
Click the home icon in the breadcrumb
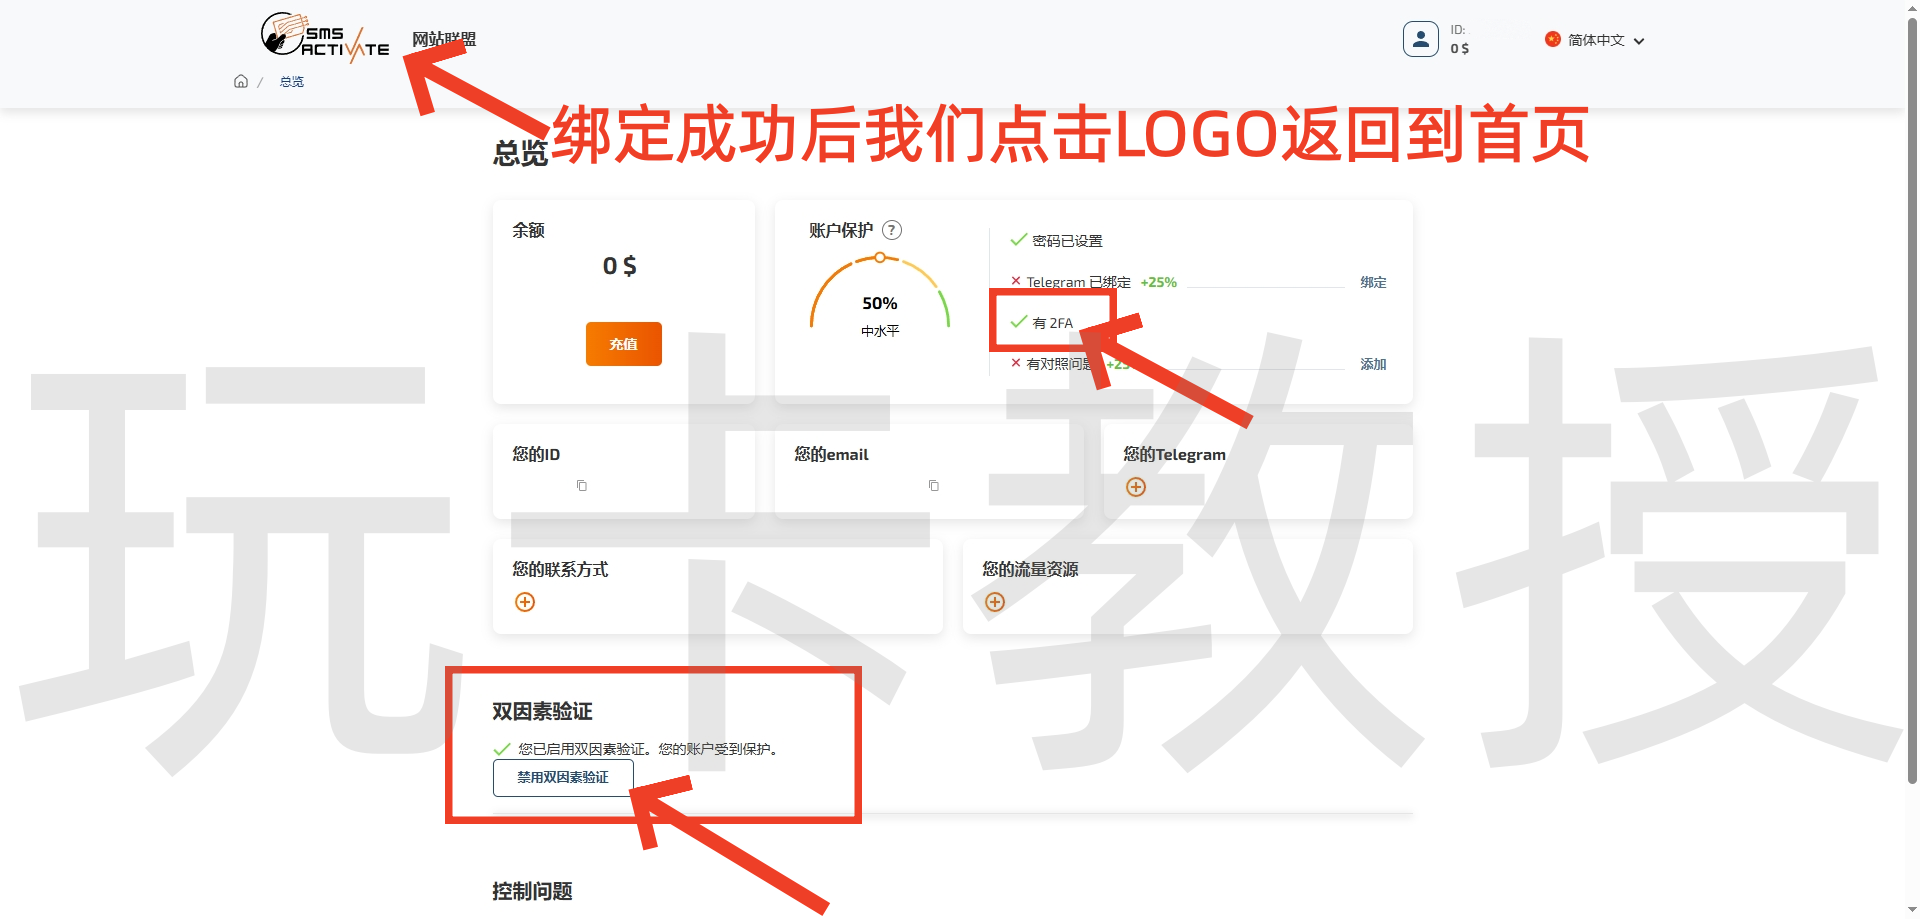[x=240, y=81]
